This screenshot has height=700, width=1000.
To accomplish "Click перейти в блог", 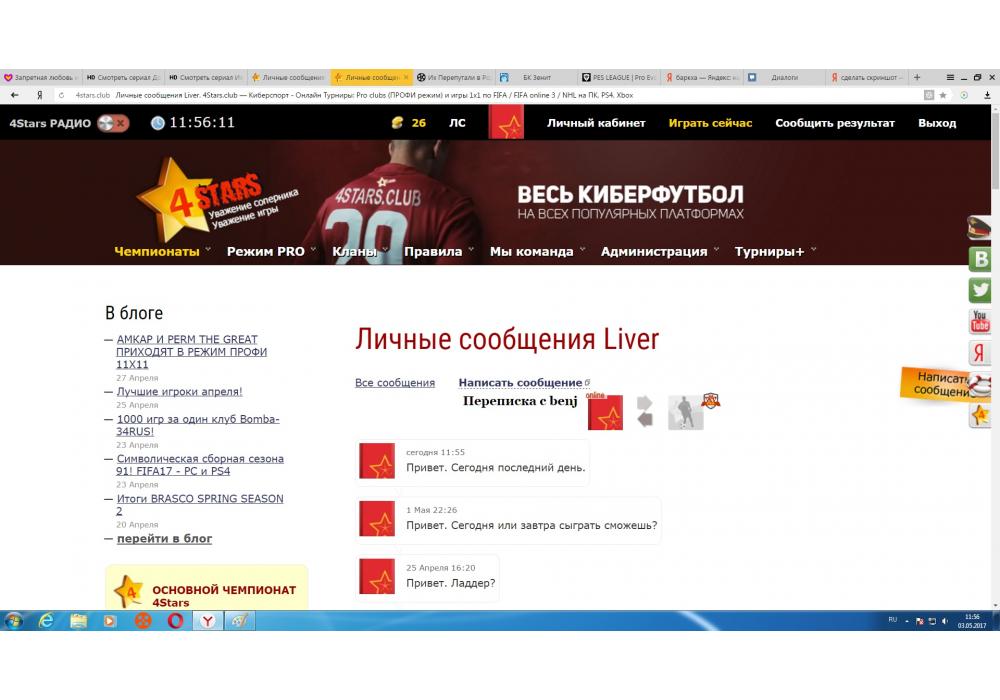I will pyautogui.click(x=165, y=539).
